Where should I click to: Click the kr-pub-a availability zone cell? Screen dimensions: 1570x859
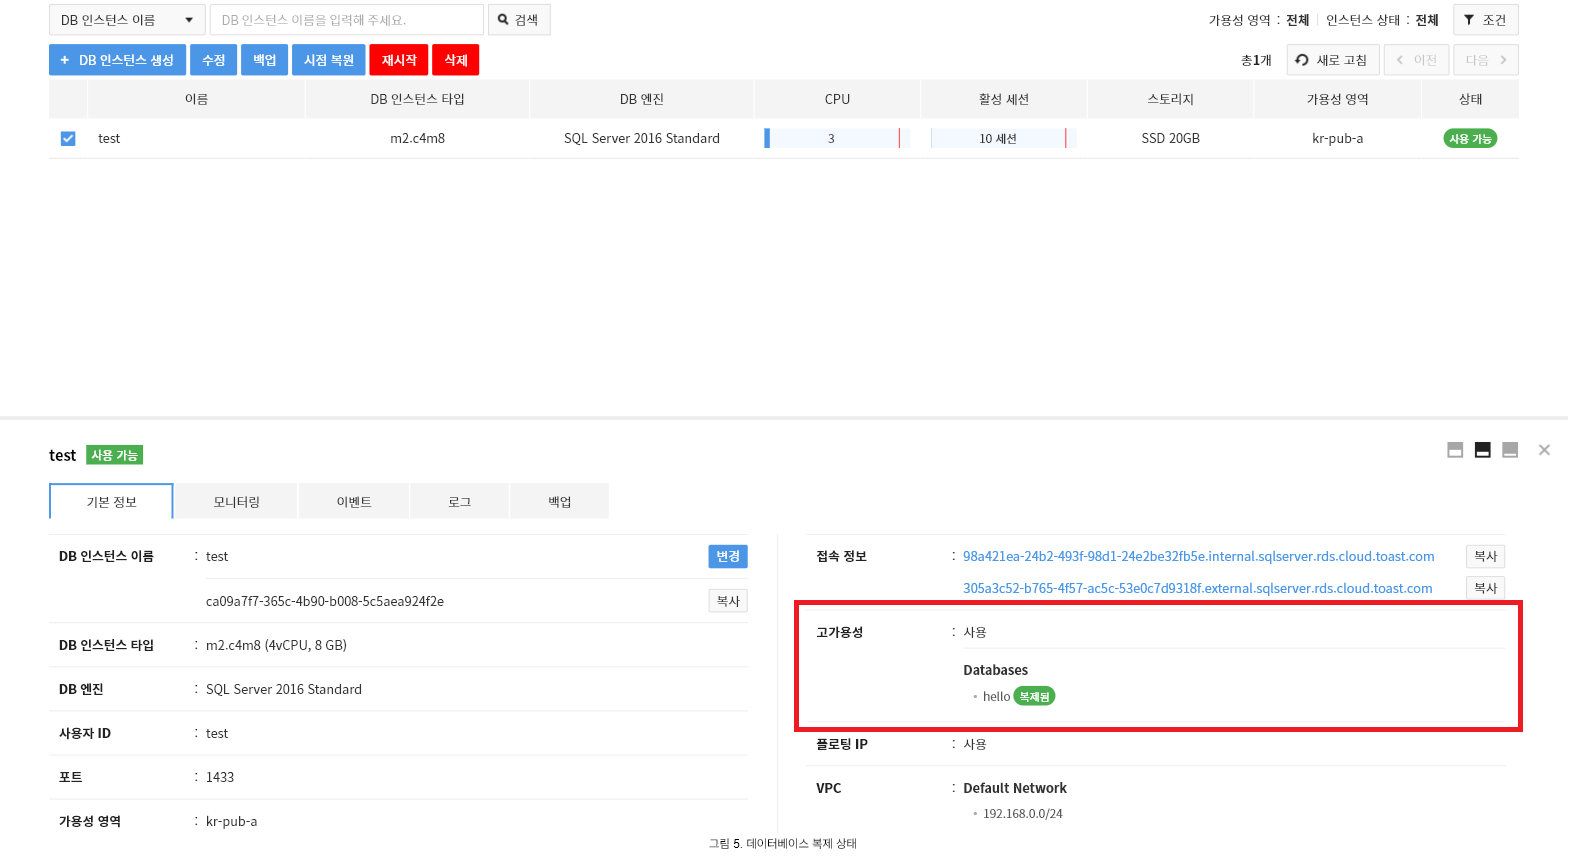(x=1337, y=139)
